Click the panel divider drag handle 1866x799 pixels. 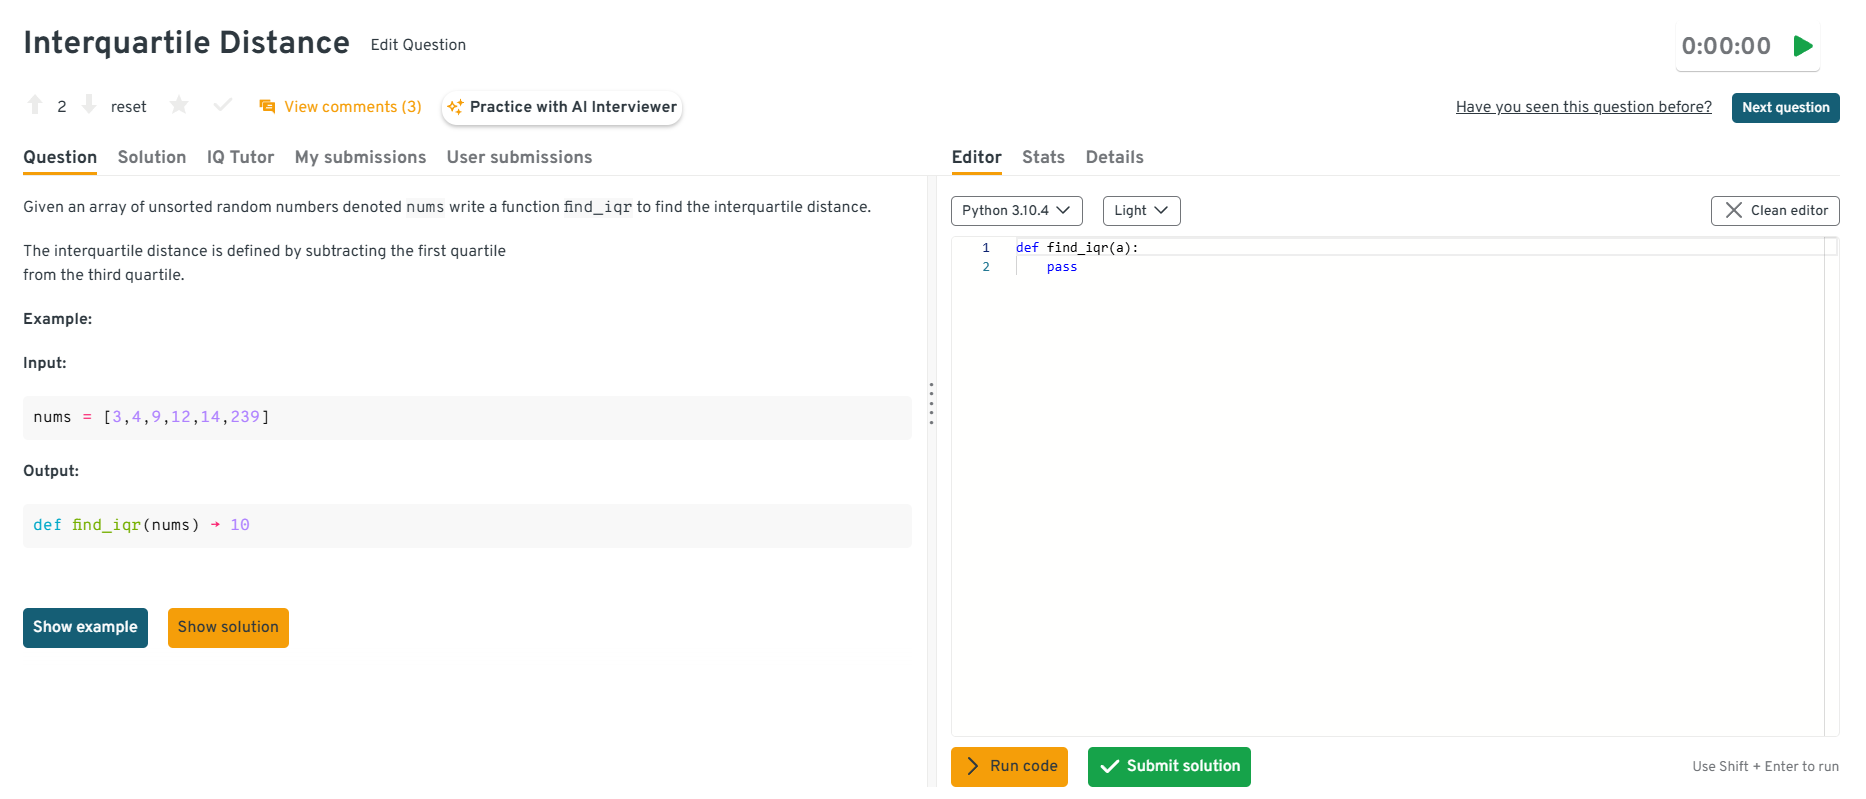[931, 403]
